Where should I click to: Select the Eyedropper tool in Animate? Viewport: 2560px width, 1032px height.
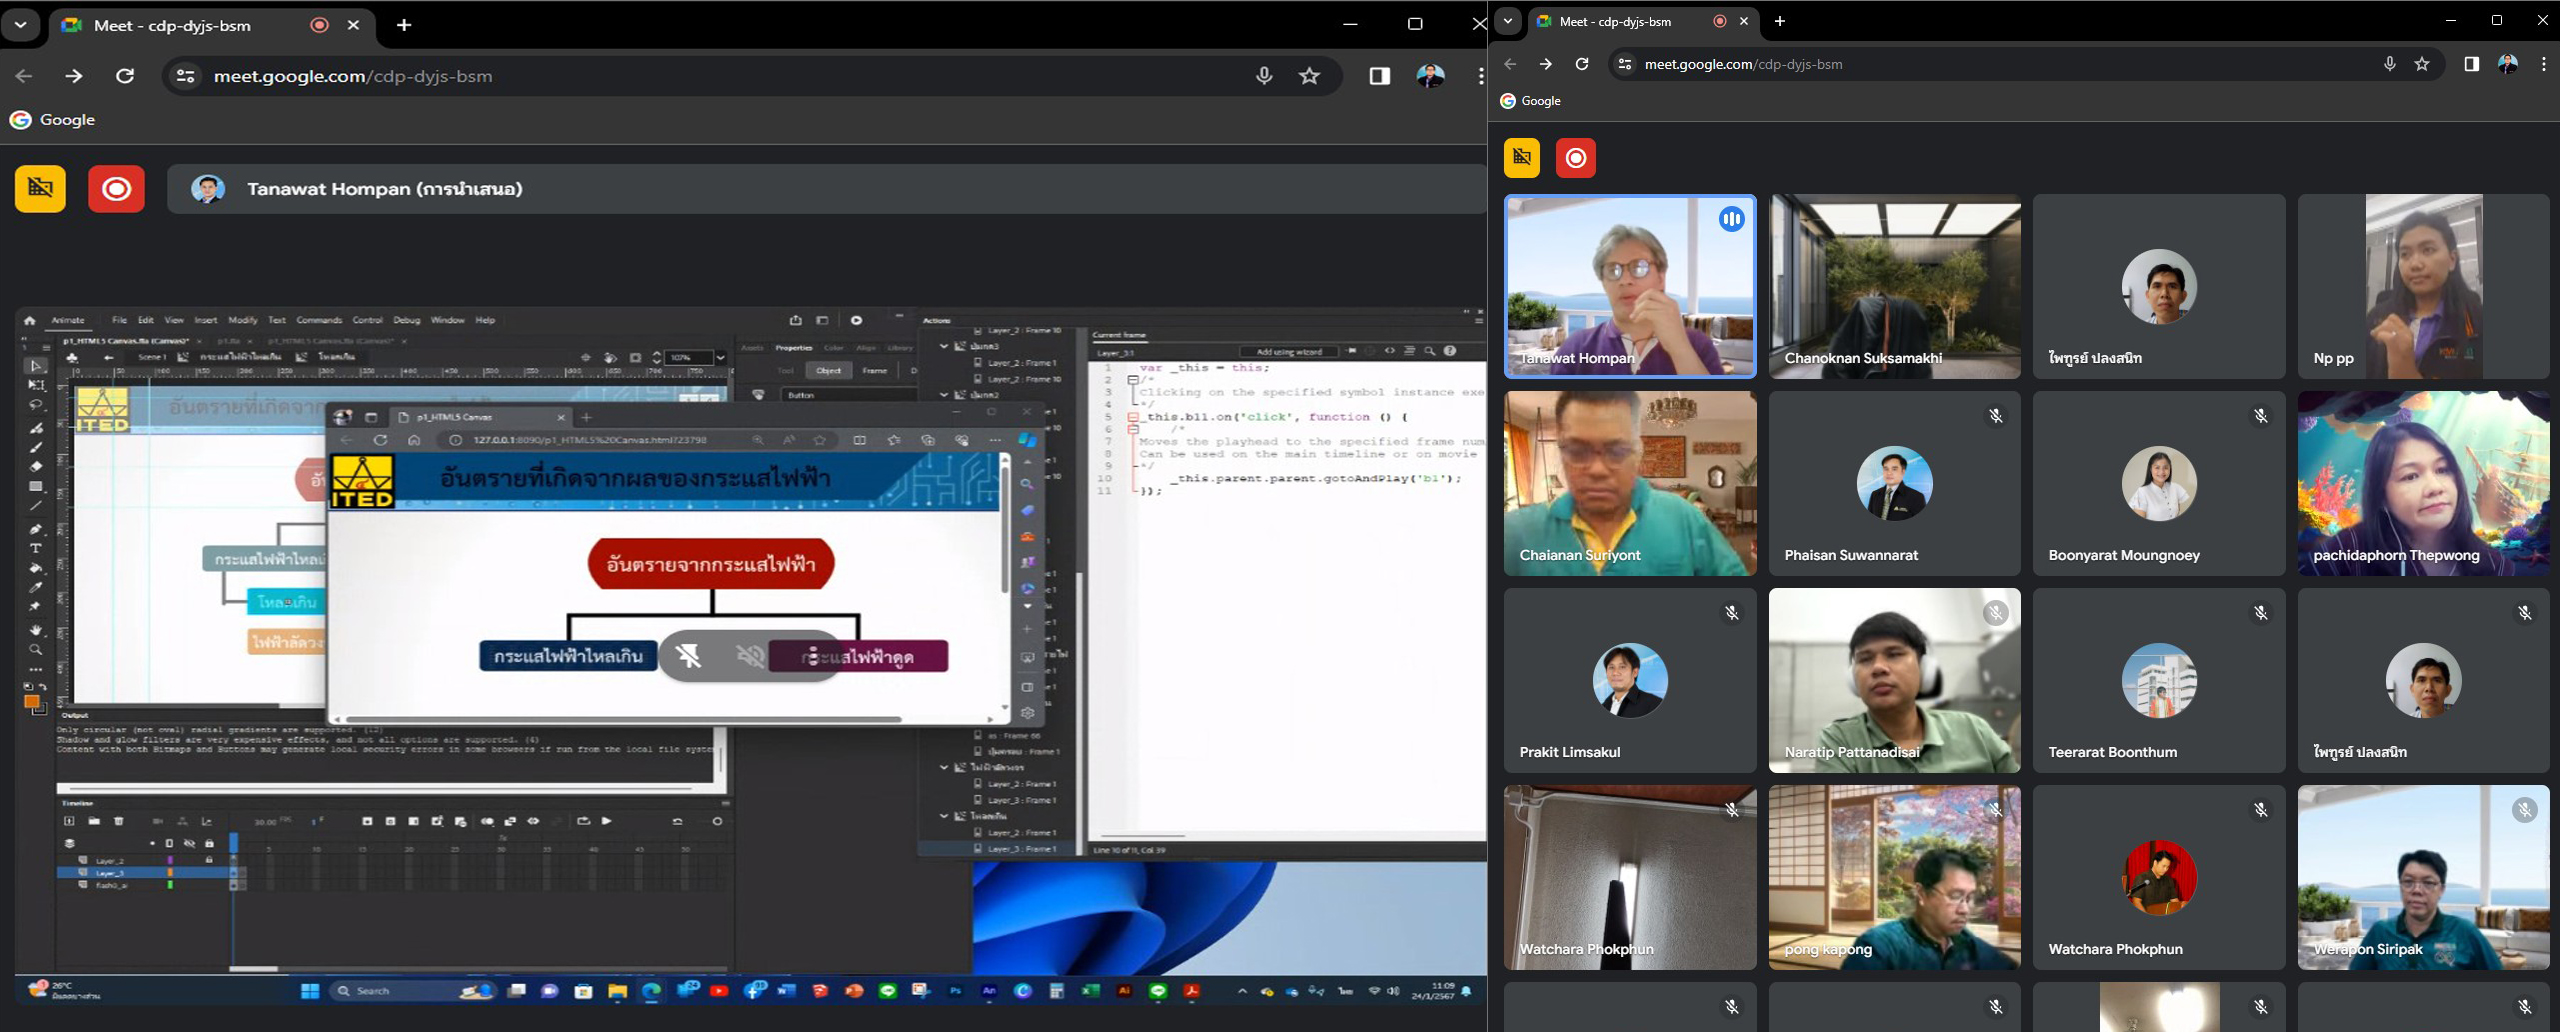[36, 588]
